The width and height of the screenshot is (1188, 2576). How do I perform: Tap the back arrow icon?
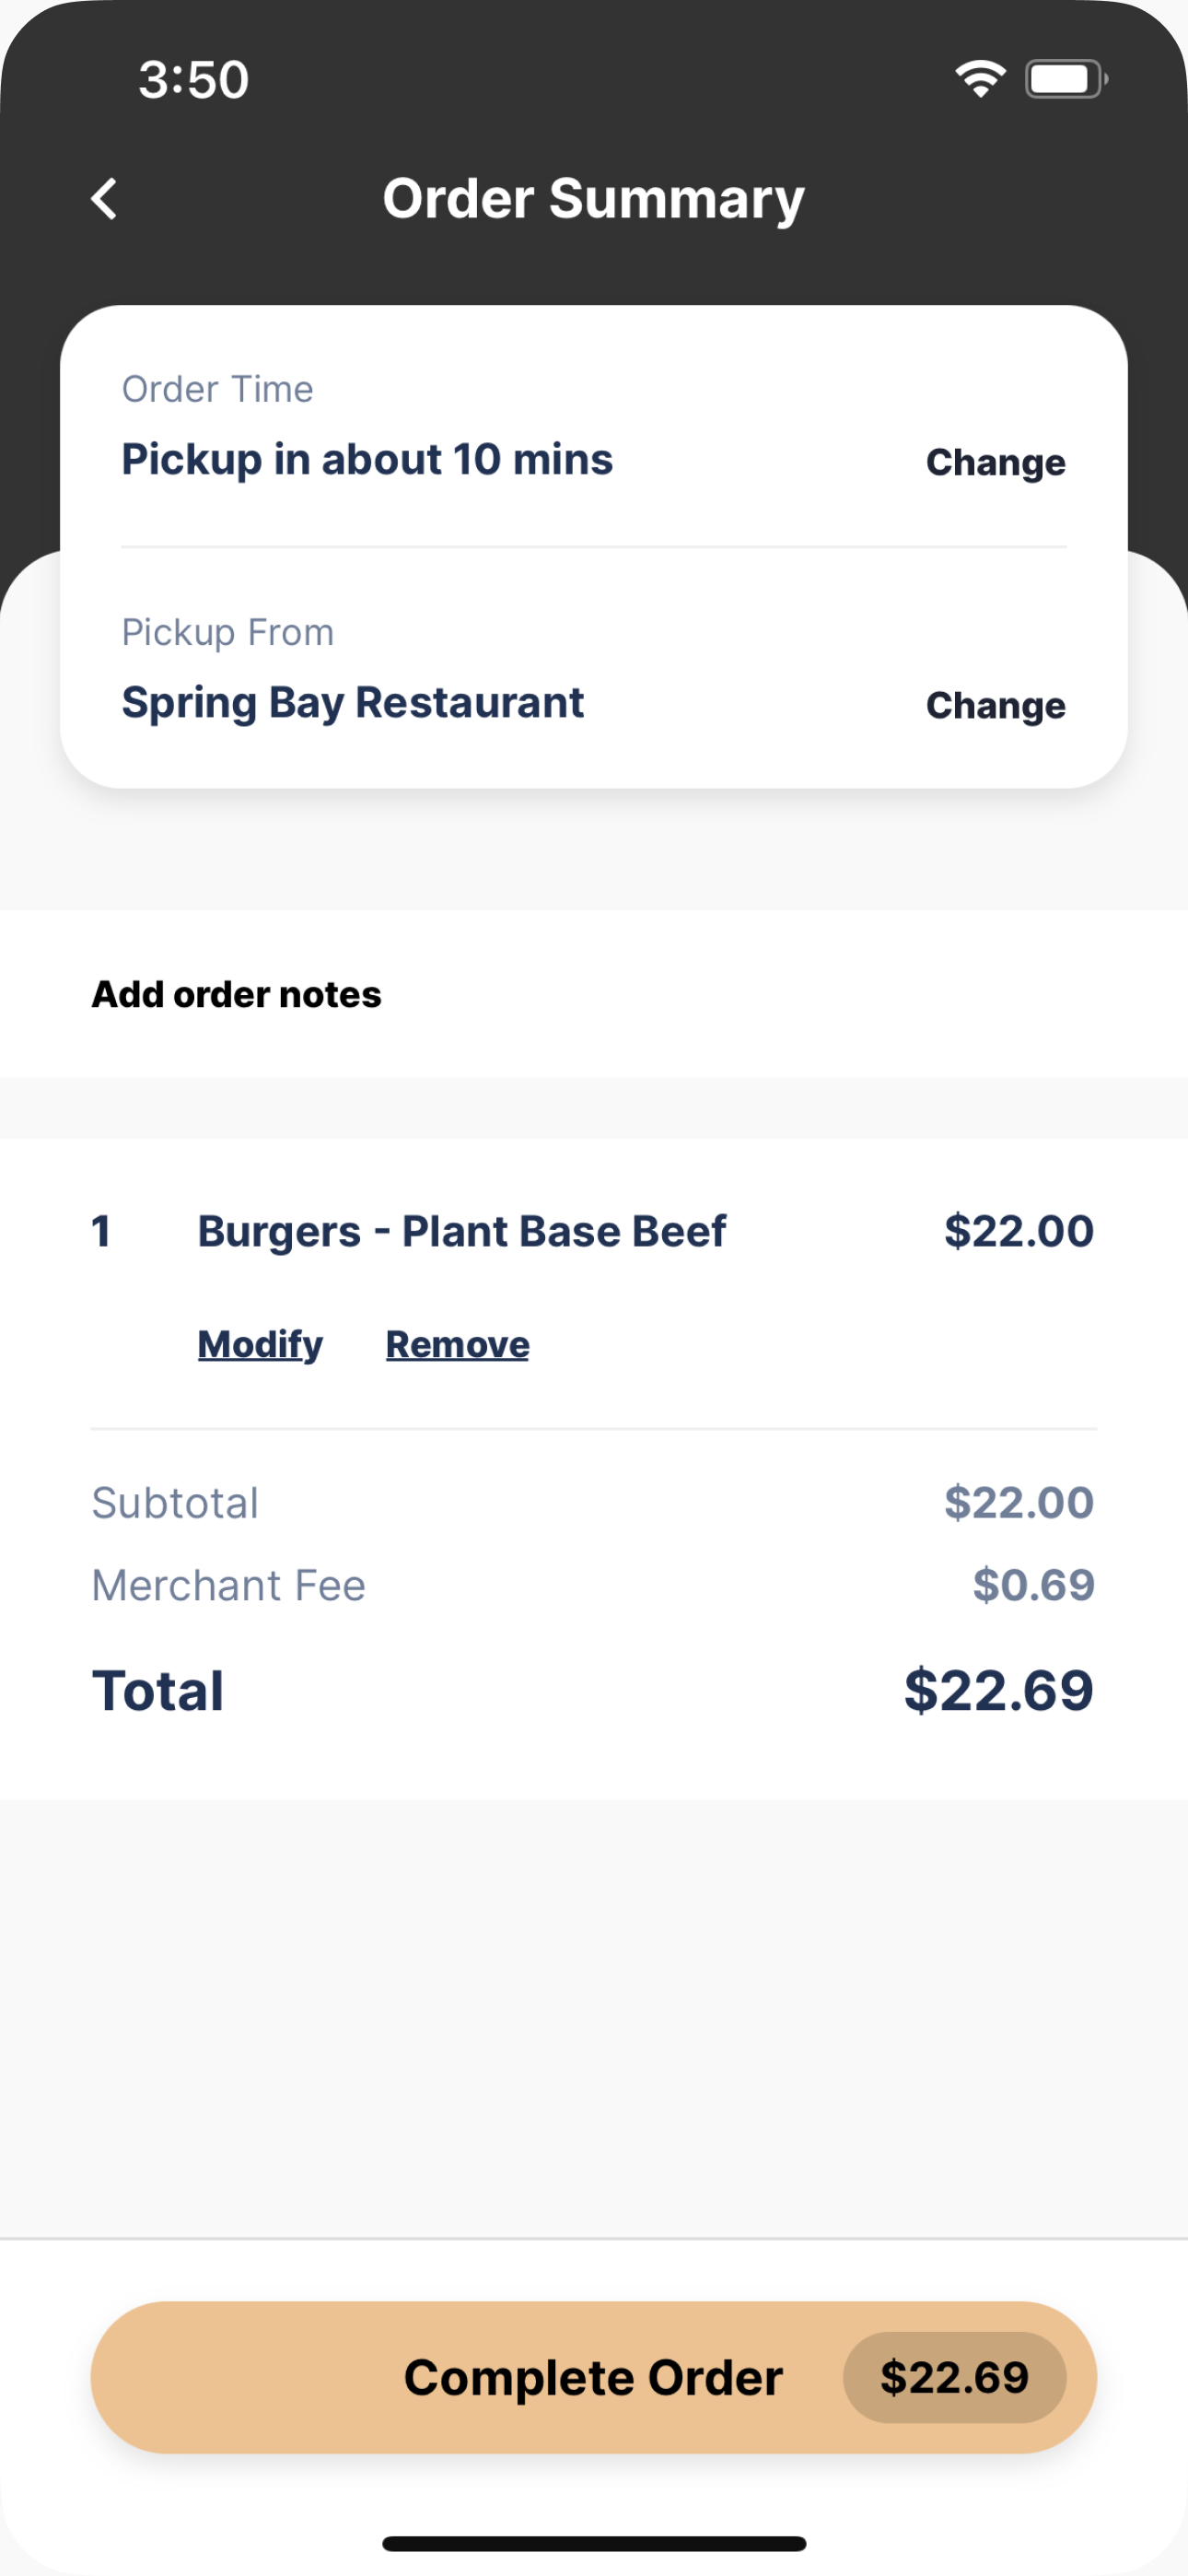pos(104,199)
